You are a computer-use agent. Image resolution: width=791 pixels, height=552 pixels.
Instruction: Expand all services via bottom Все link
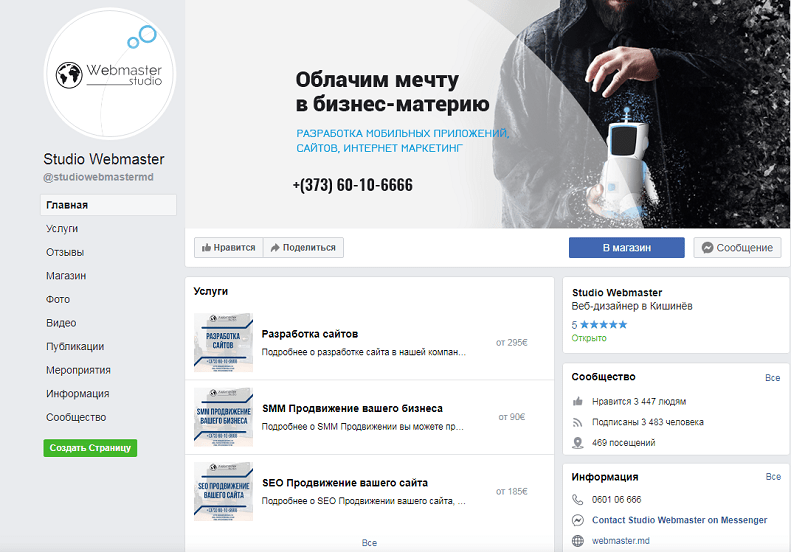pyautogui.click(x=369, y=542)
